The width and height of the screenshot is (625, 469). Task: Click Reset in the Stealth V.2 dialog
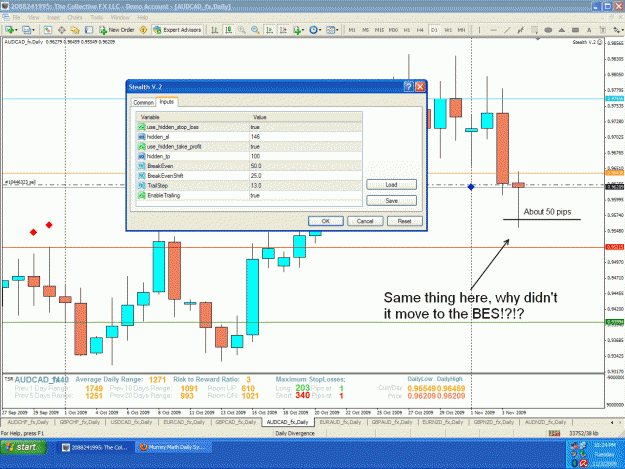pos(405,221)
